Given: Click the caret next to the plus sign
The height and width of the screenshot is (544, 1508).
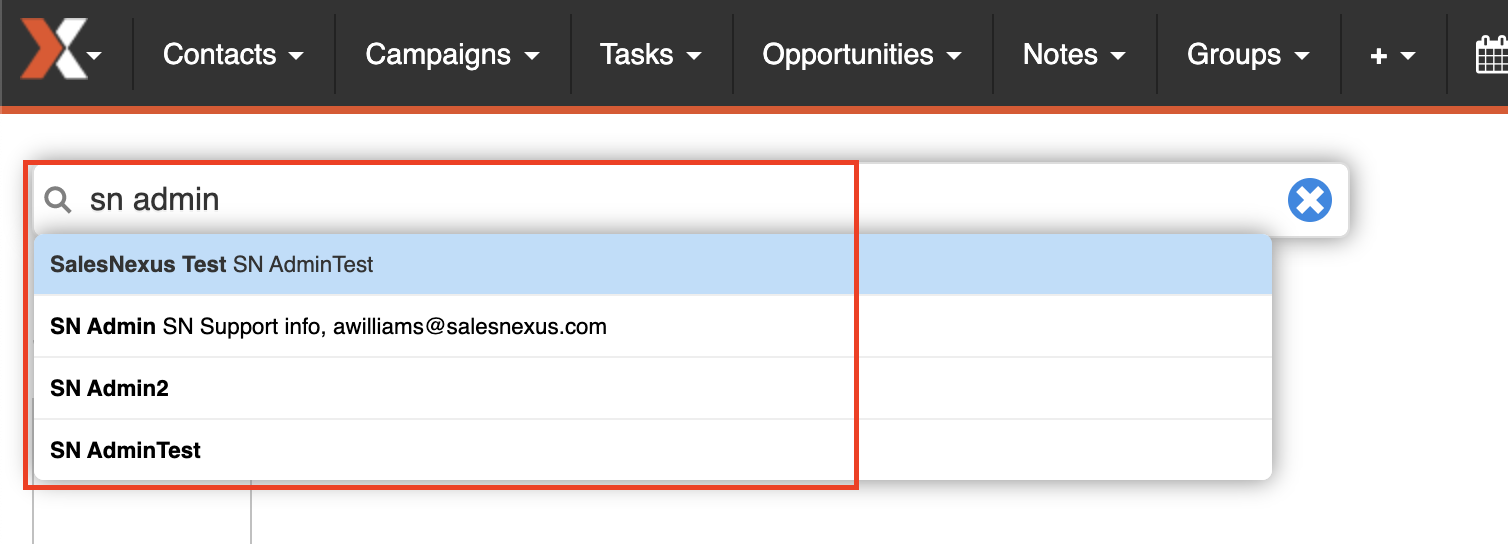Looking at the screenshot, I should point(1408,57).
